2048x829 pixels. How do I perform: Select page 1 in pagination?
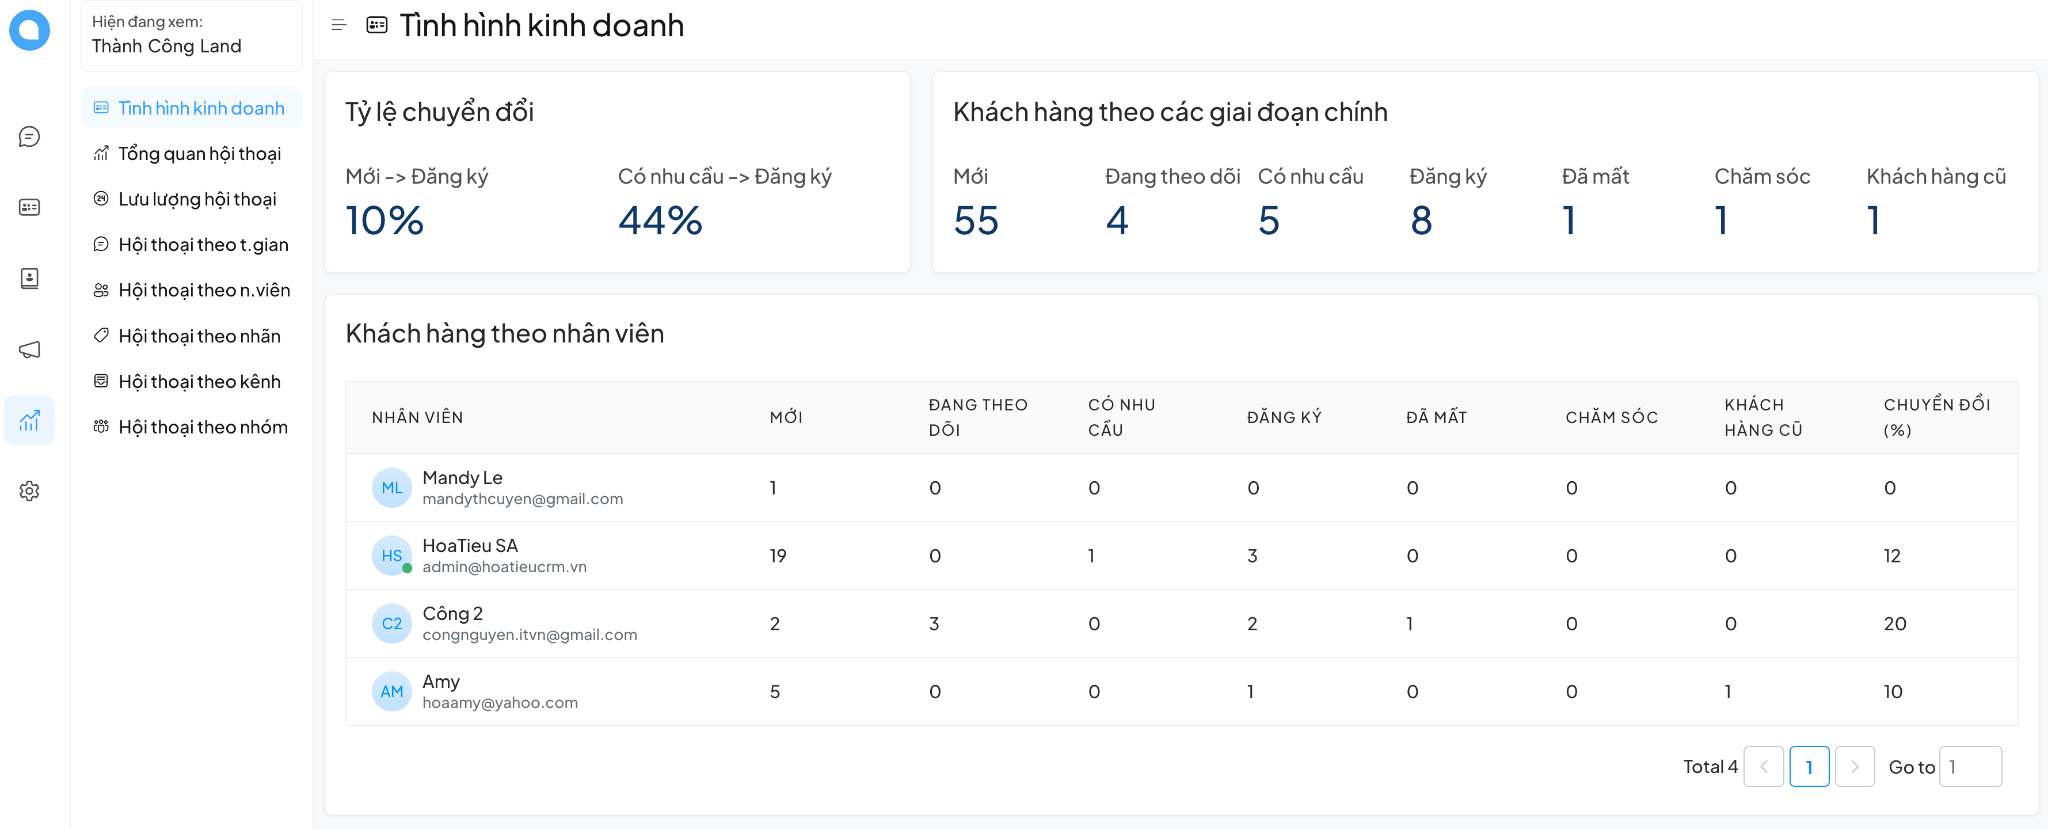coord(1809,767)
